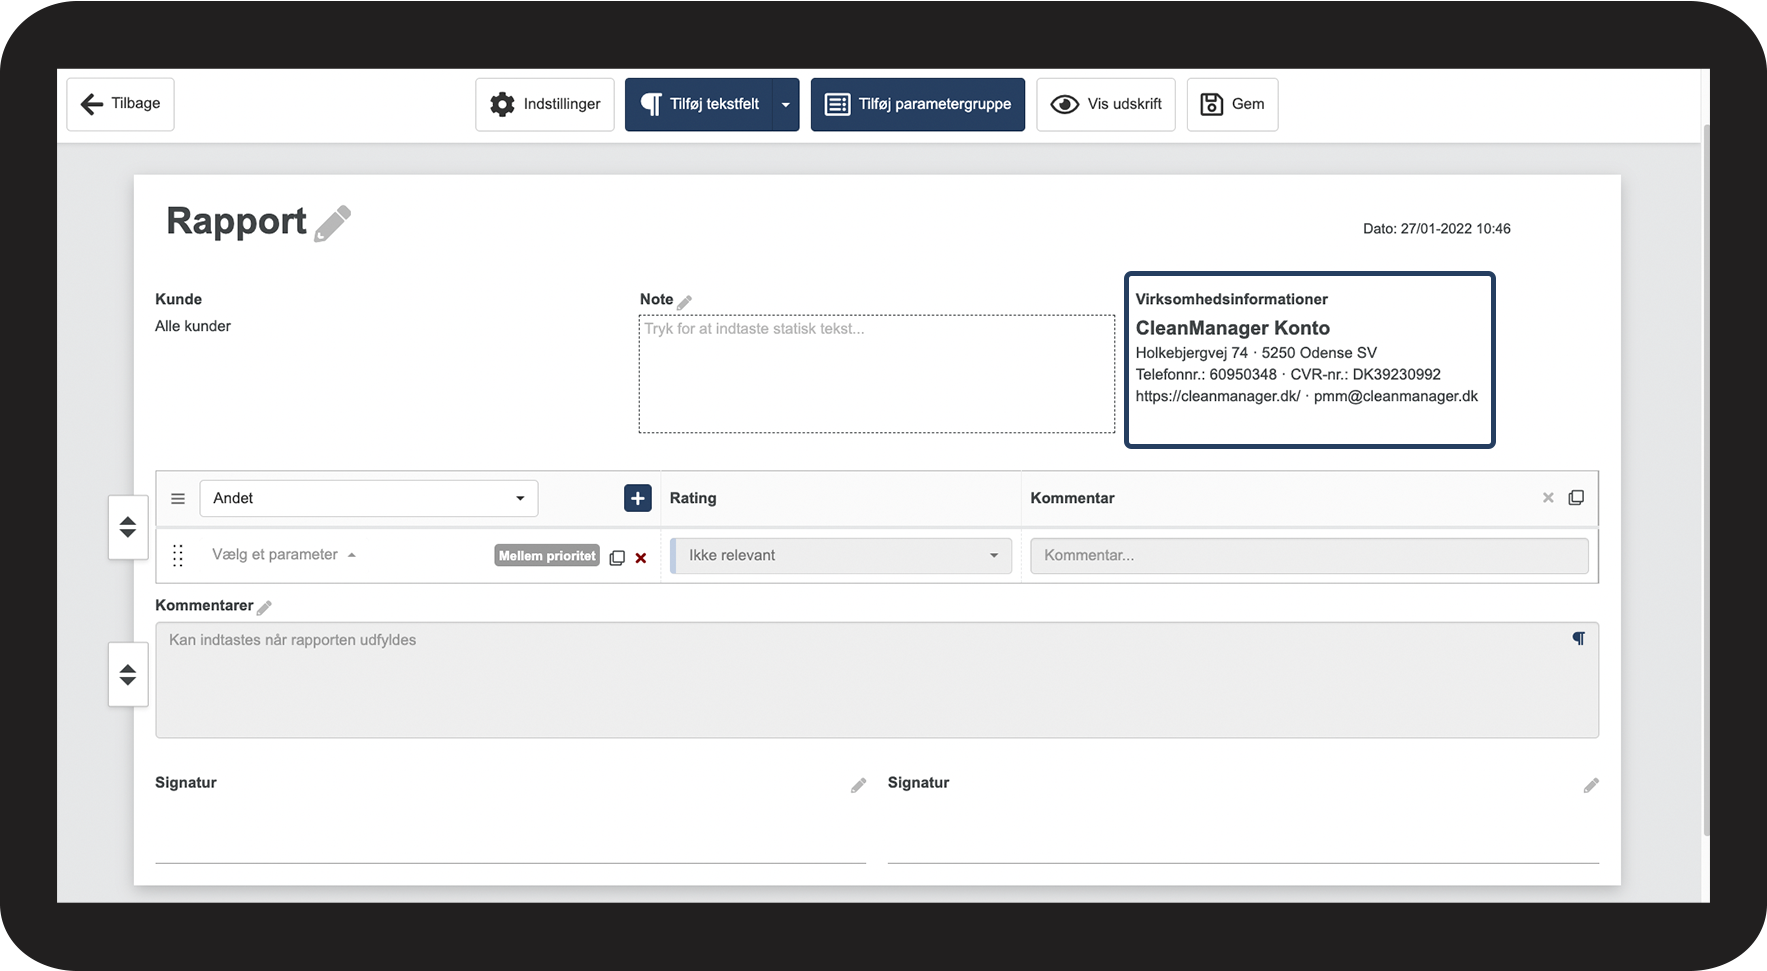Click the parameter group hamburger handle
Viewport: 1767px width, 971px height.
178,498
